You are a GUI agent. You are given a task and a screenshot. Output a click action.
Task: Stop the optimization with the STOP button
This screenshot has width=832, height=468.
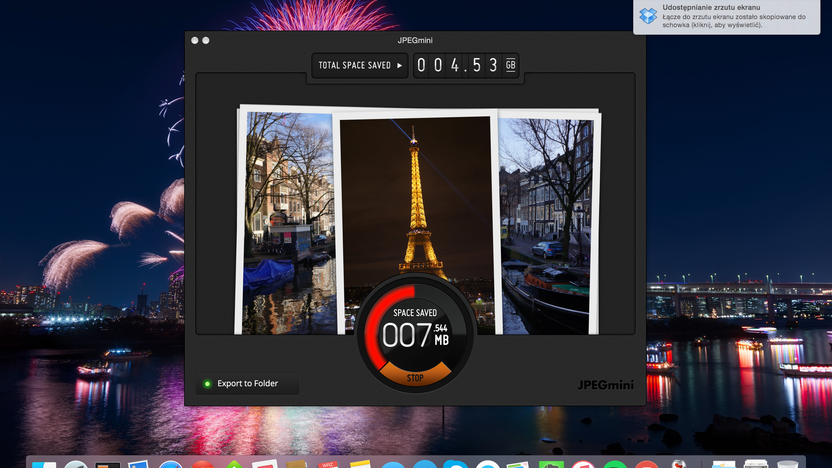point(415,376)
